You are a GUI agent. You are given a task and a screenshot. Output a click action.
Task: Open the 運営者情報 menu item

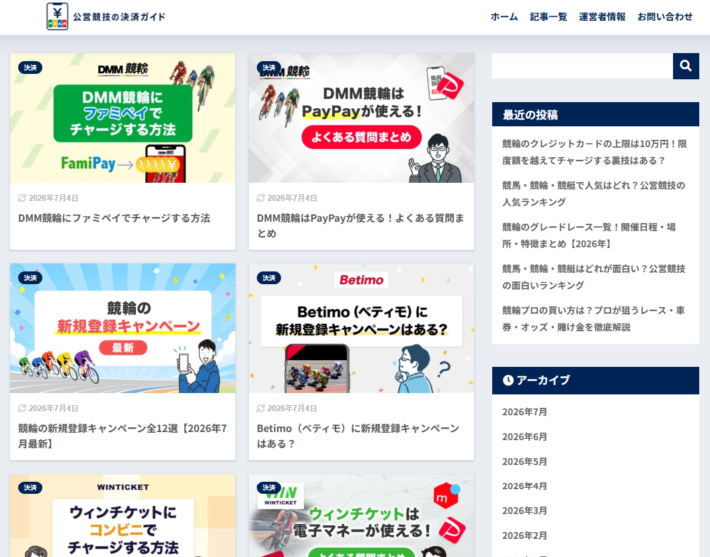(602, 17)
